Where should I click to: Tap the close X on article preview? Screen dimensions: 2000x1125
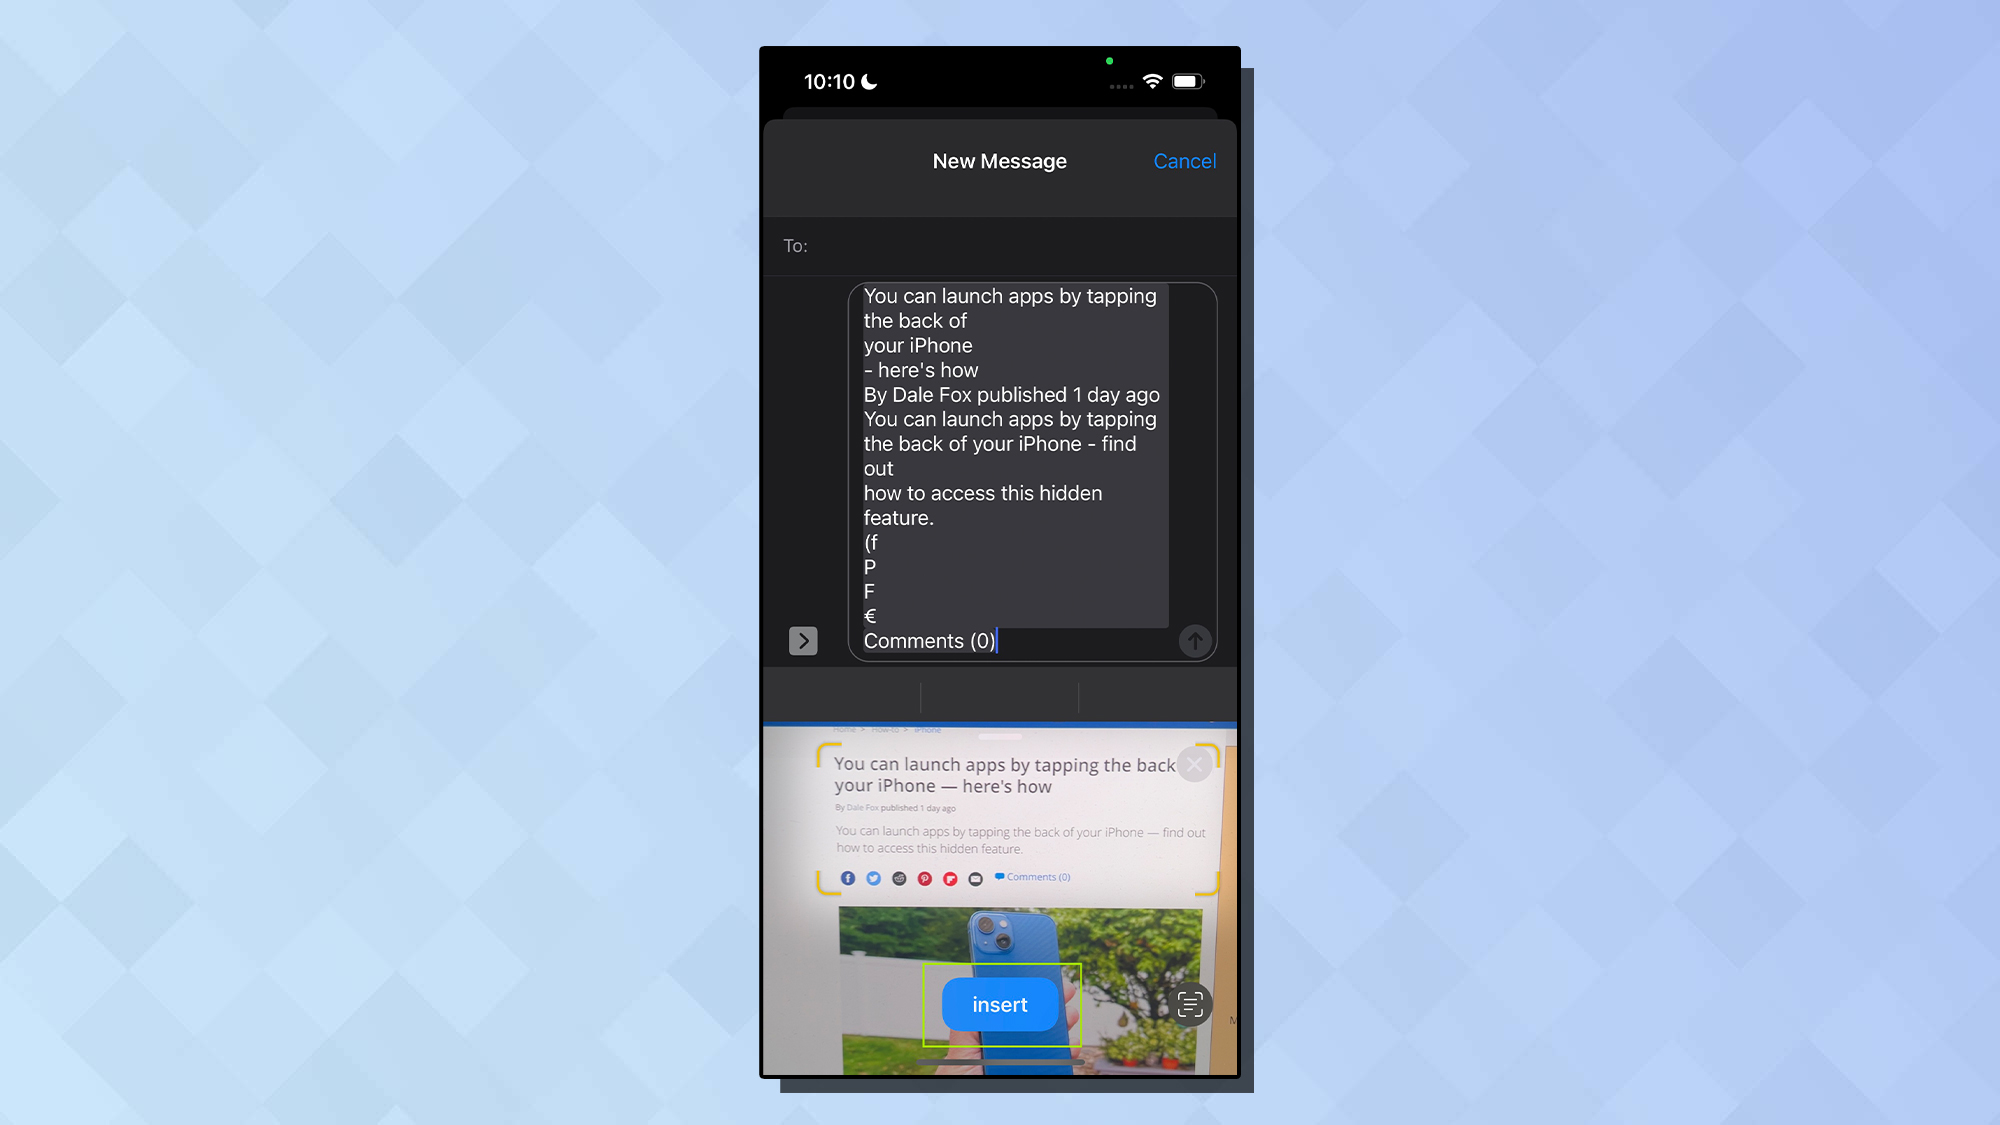[1192, 764]
